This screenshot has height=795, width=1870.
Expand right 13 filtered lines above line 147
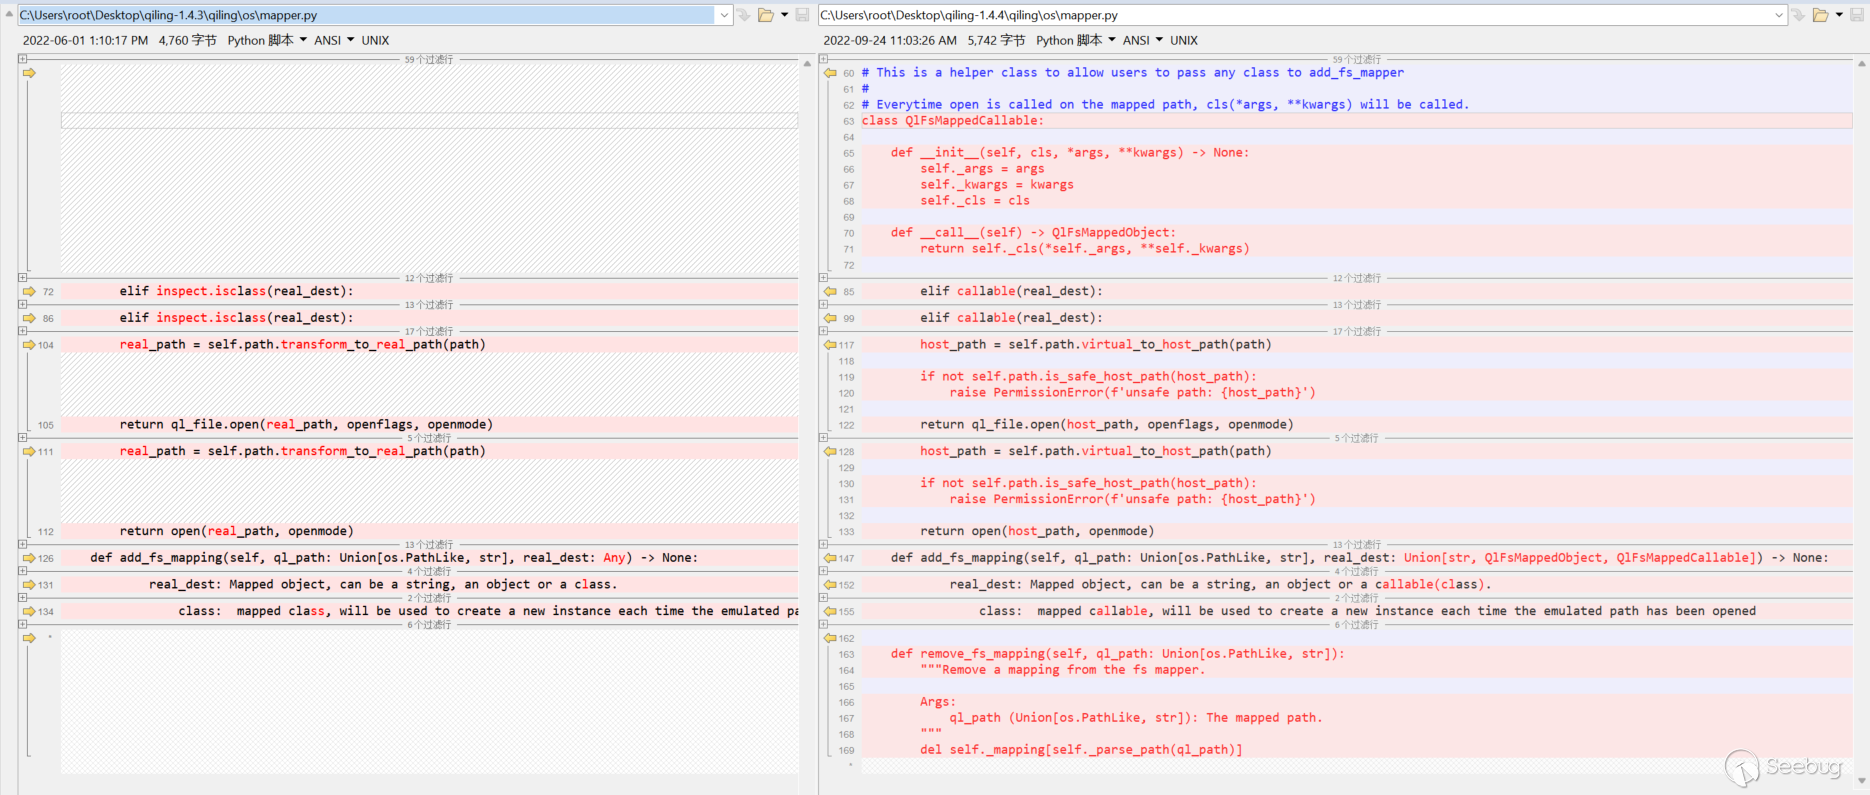[823, 544]
